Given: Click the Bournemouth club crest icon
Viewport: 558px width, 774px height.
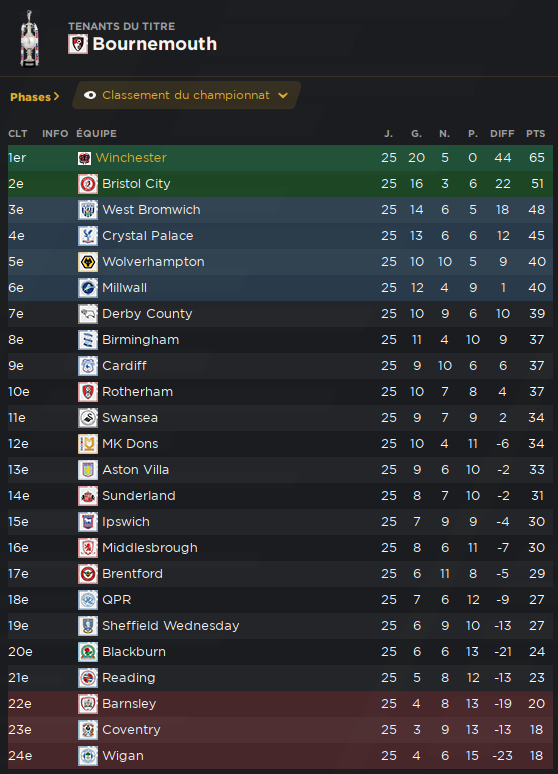Looking at the screenshot, I should (x=78, y=44).
